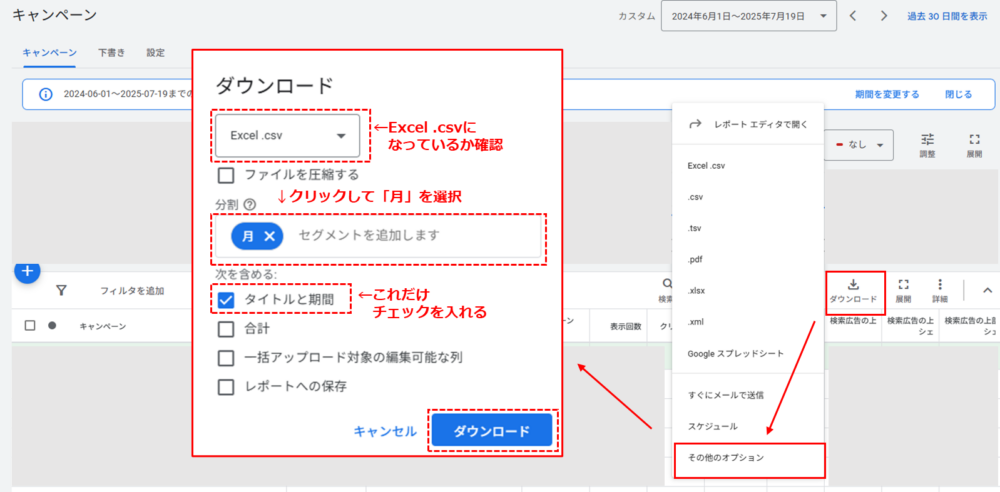
Task: Uncheck タイトルと期間 checkbox
Action: coord(226,299)
